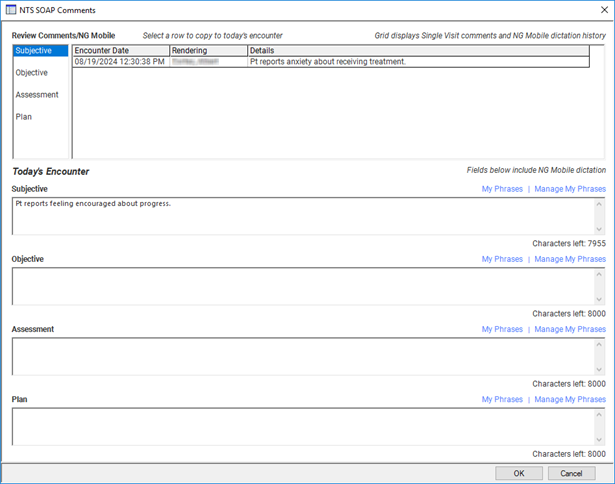
Task: Click the Details column header
Action: (418, 51)
